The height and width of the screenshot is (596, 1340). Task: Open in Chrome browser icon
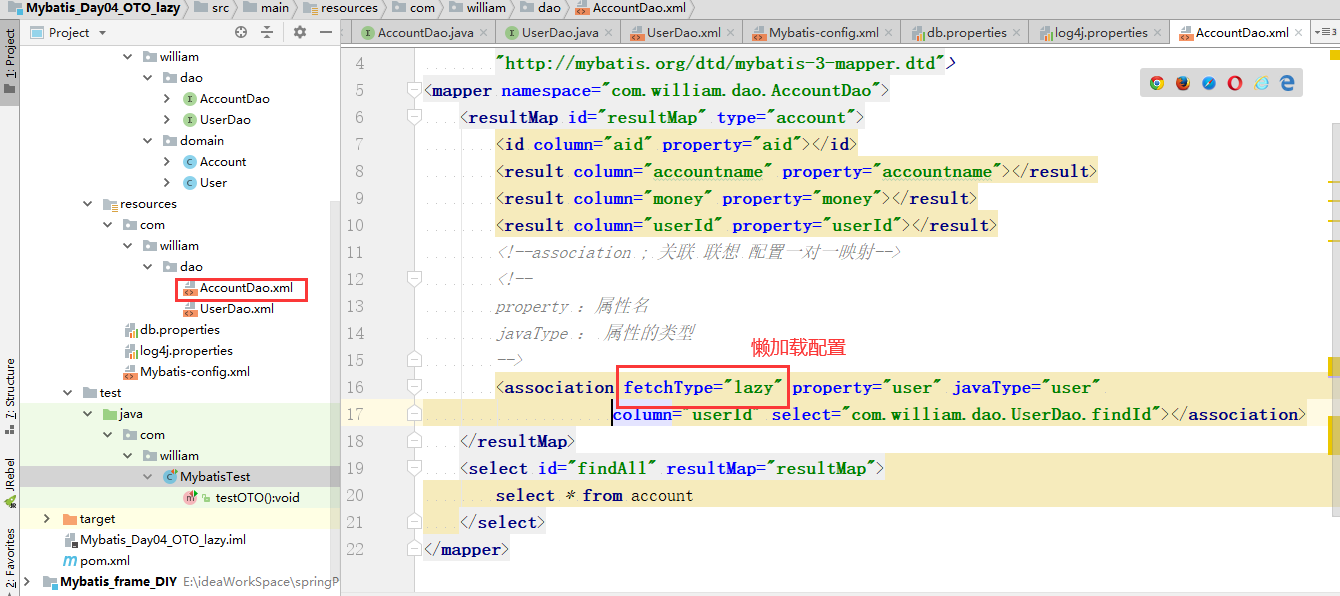[x=1157, y=83]
